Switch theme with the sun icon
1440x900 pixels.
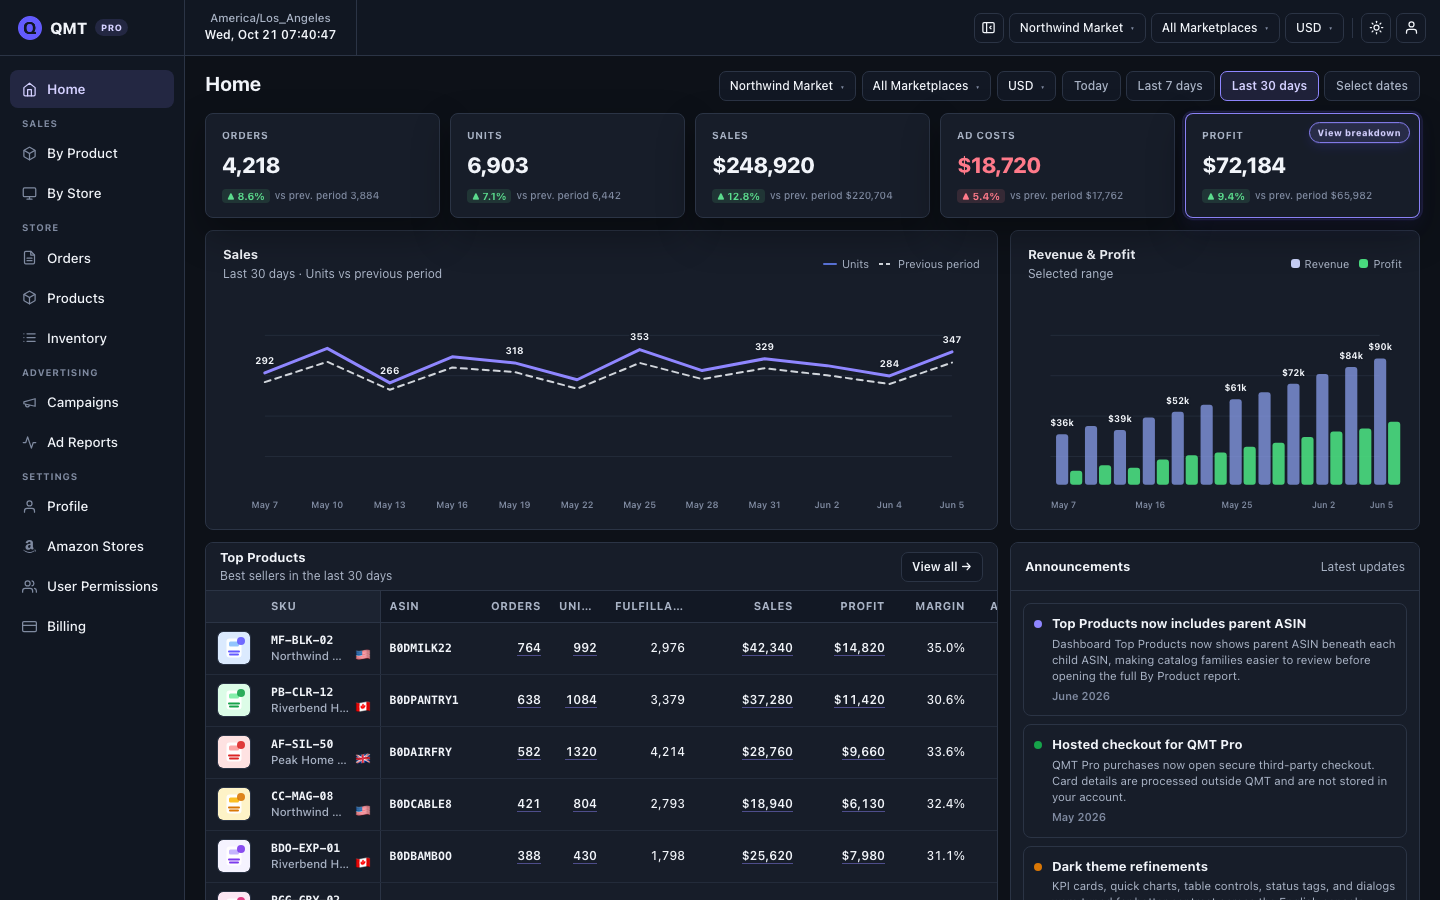tap(1376, 28)
